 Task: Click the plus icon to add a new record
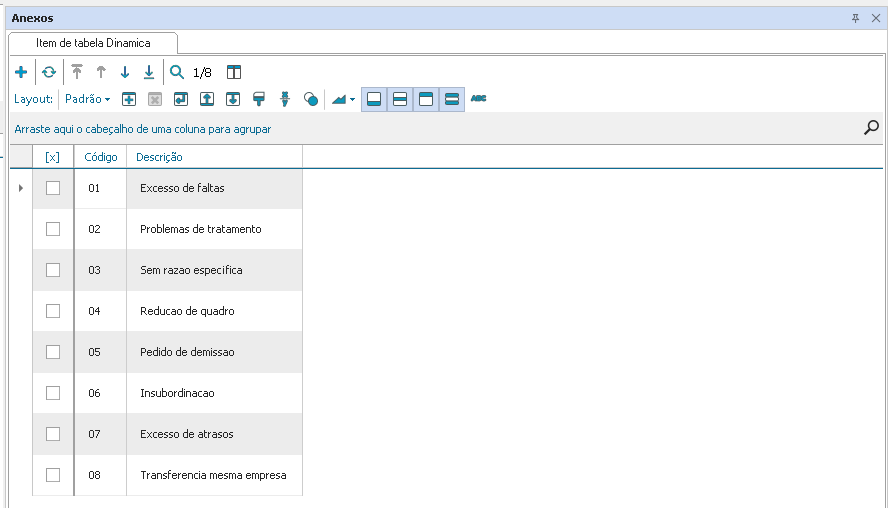click(21, 72)
